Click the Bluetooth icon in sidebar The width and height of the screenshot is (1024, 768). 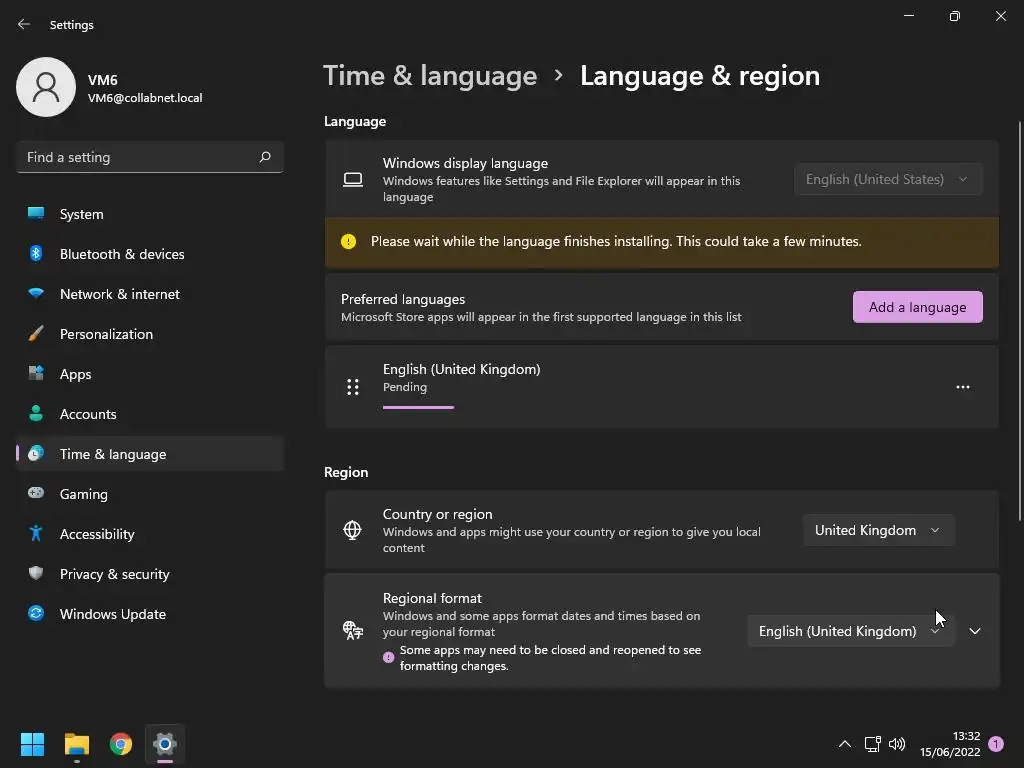pyautogui.click(x=36, y=253)
